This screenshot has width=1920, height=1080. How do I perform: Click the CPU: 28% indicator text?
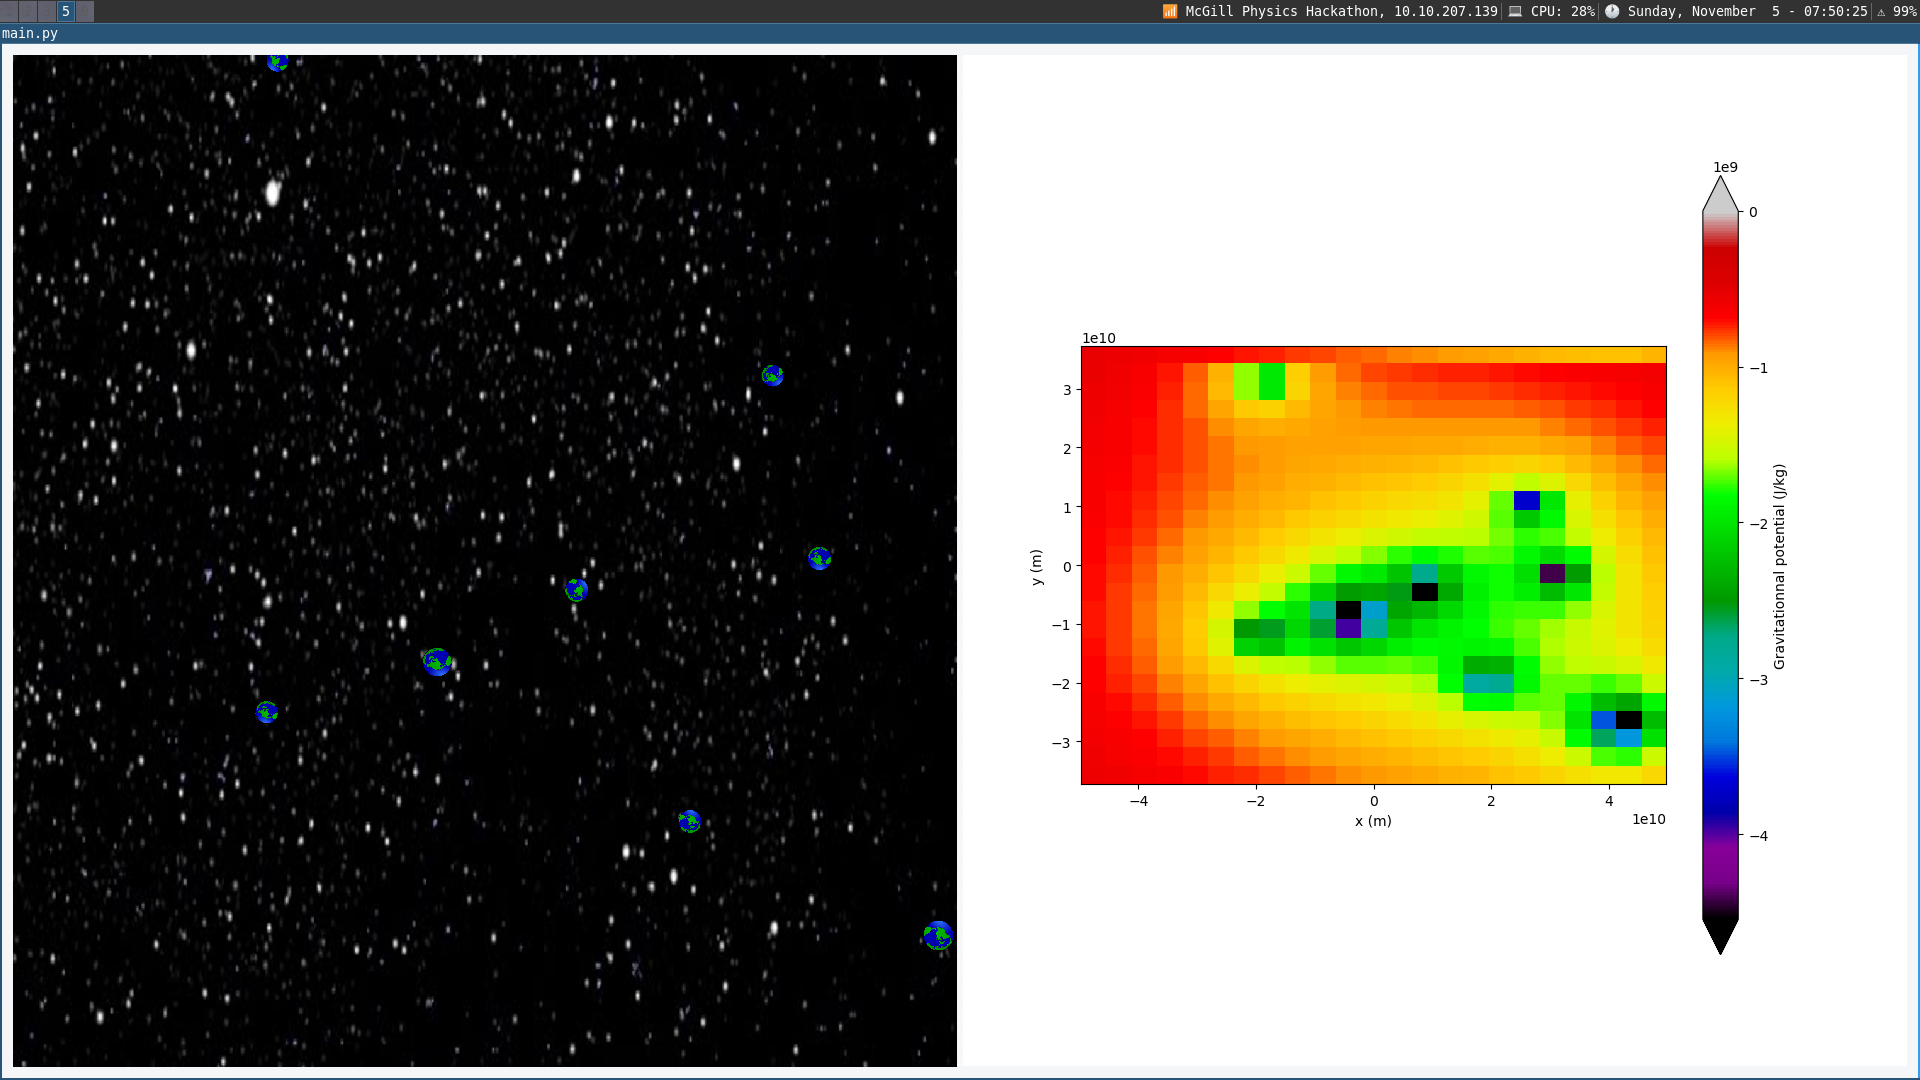(x=1562, y=11)
